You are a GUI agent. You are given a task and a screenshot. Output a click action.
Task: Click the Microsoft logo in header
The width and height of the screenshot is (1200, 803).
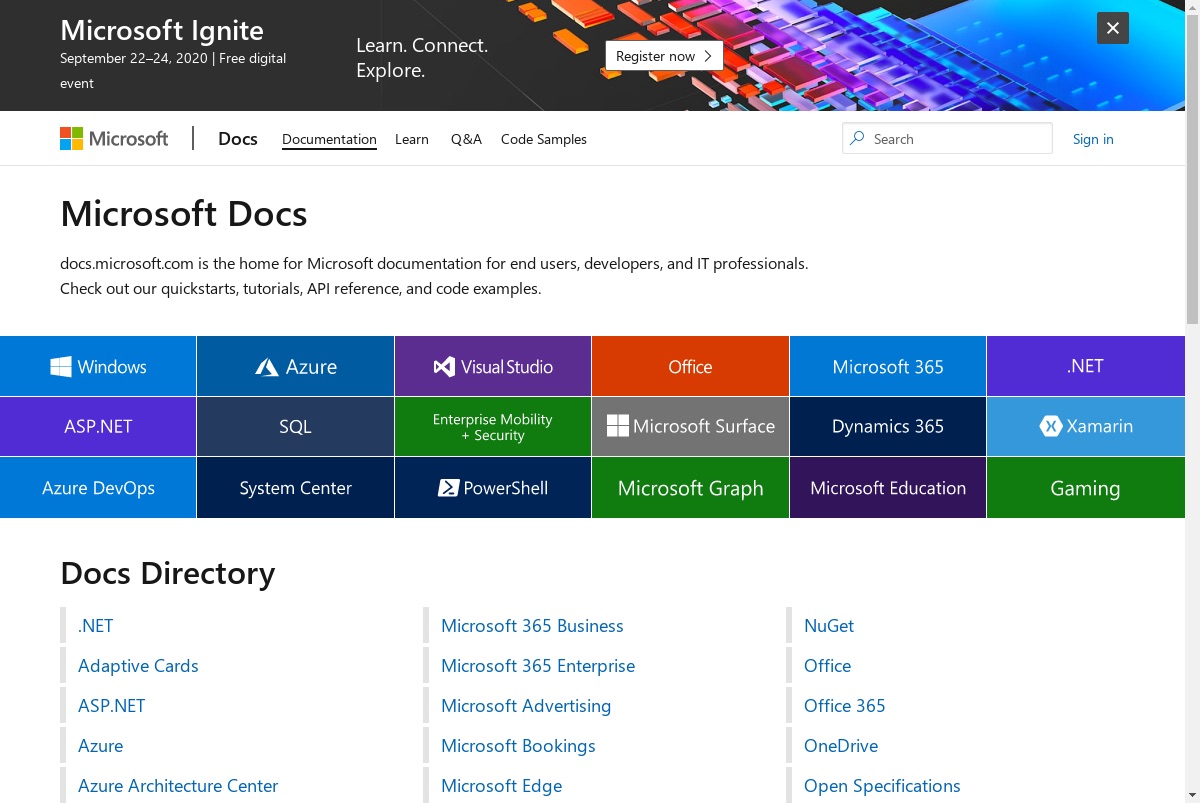click(x=114, y=139)
